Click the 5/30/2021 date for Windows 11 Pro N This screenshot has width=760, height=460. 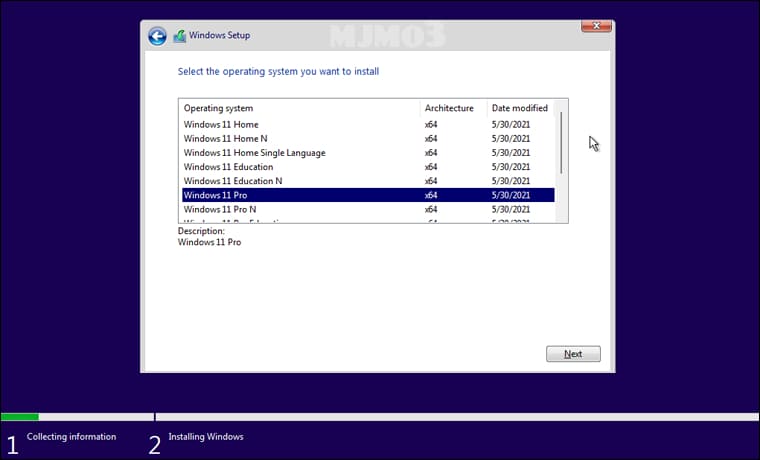(x=511, y=209)
